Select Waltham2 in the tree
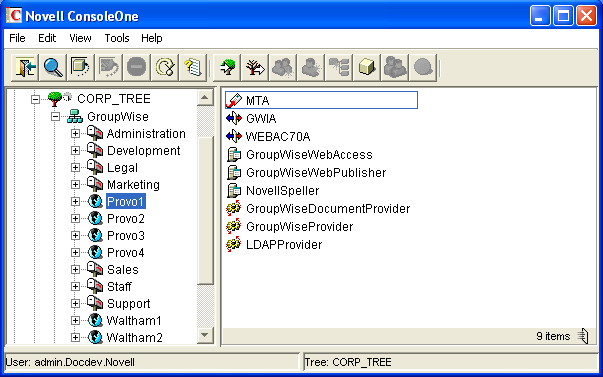This screenshot has height=377, width=603. pos(135,337)
